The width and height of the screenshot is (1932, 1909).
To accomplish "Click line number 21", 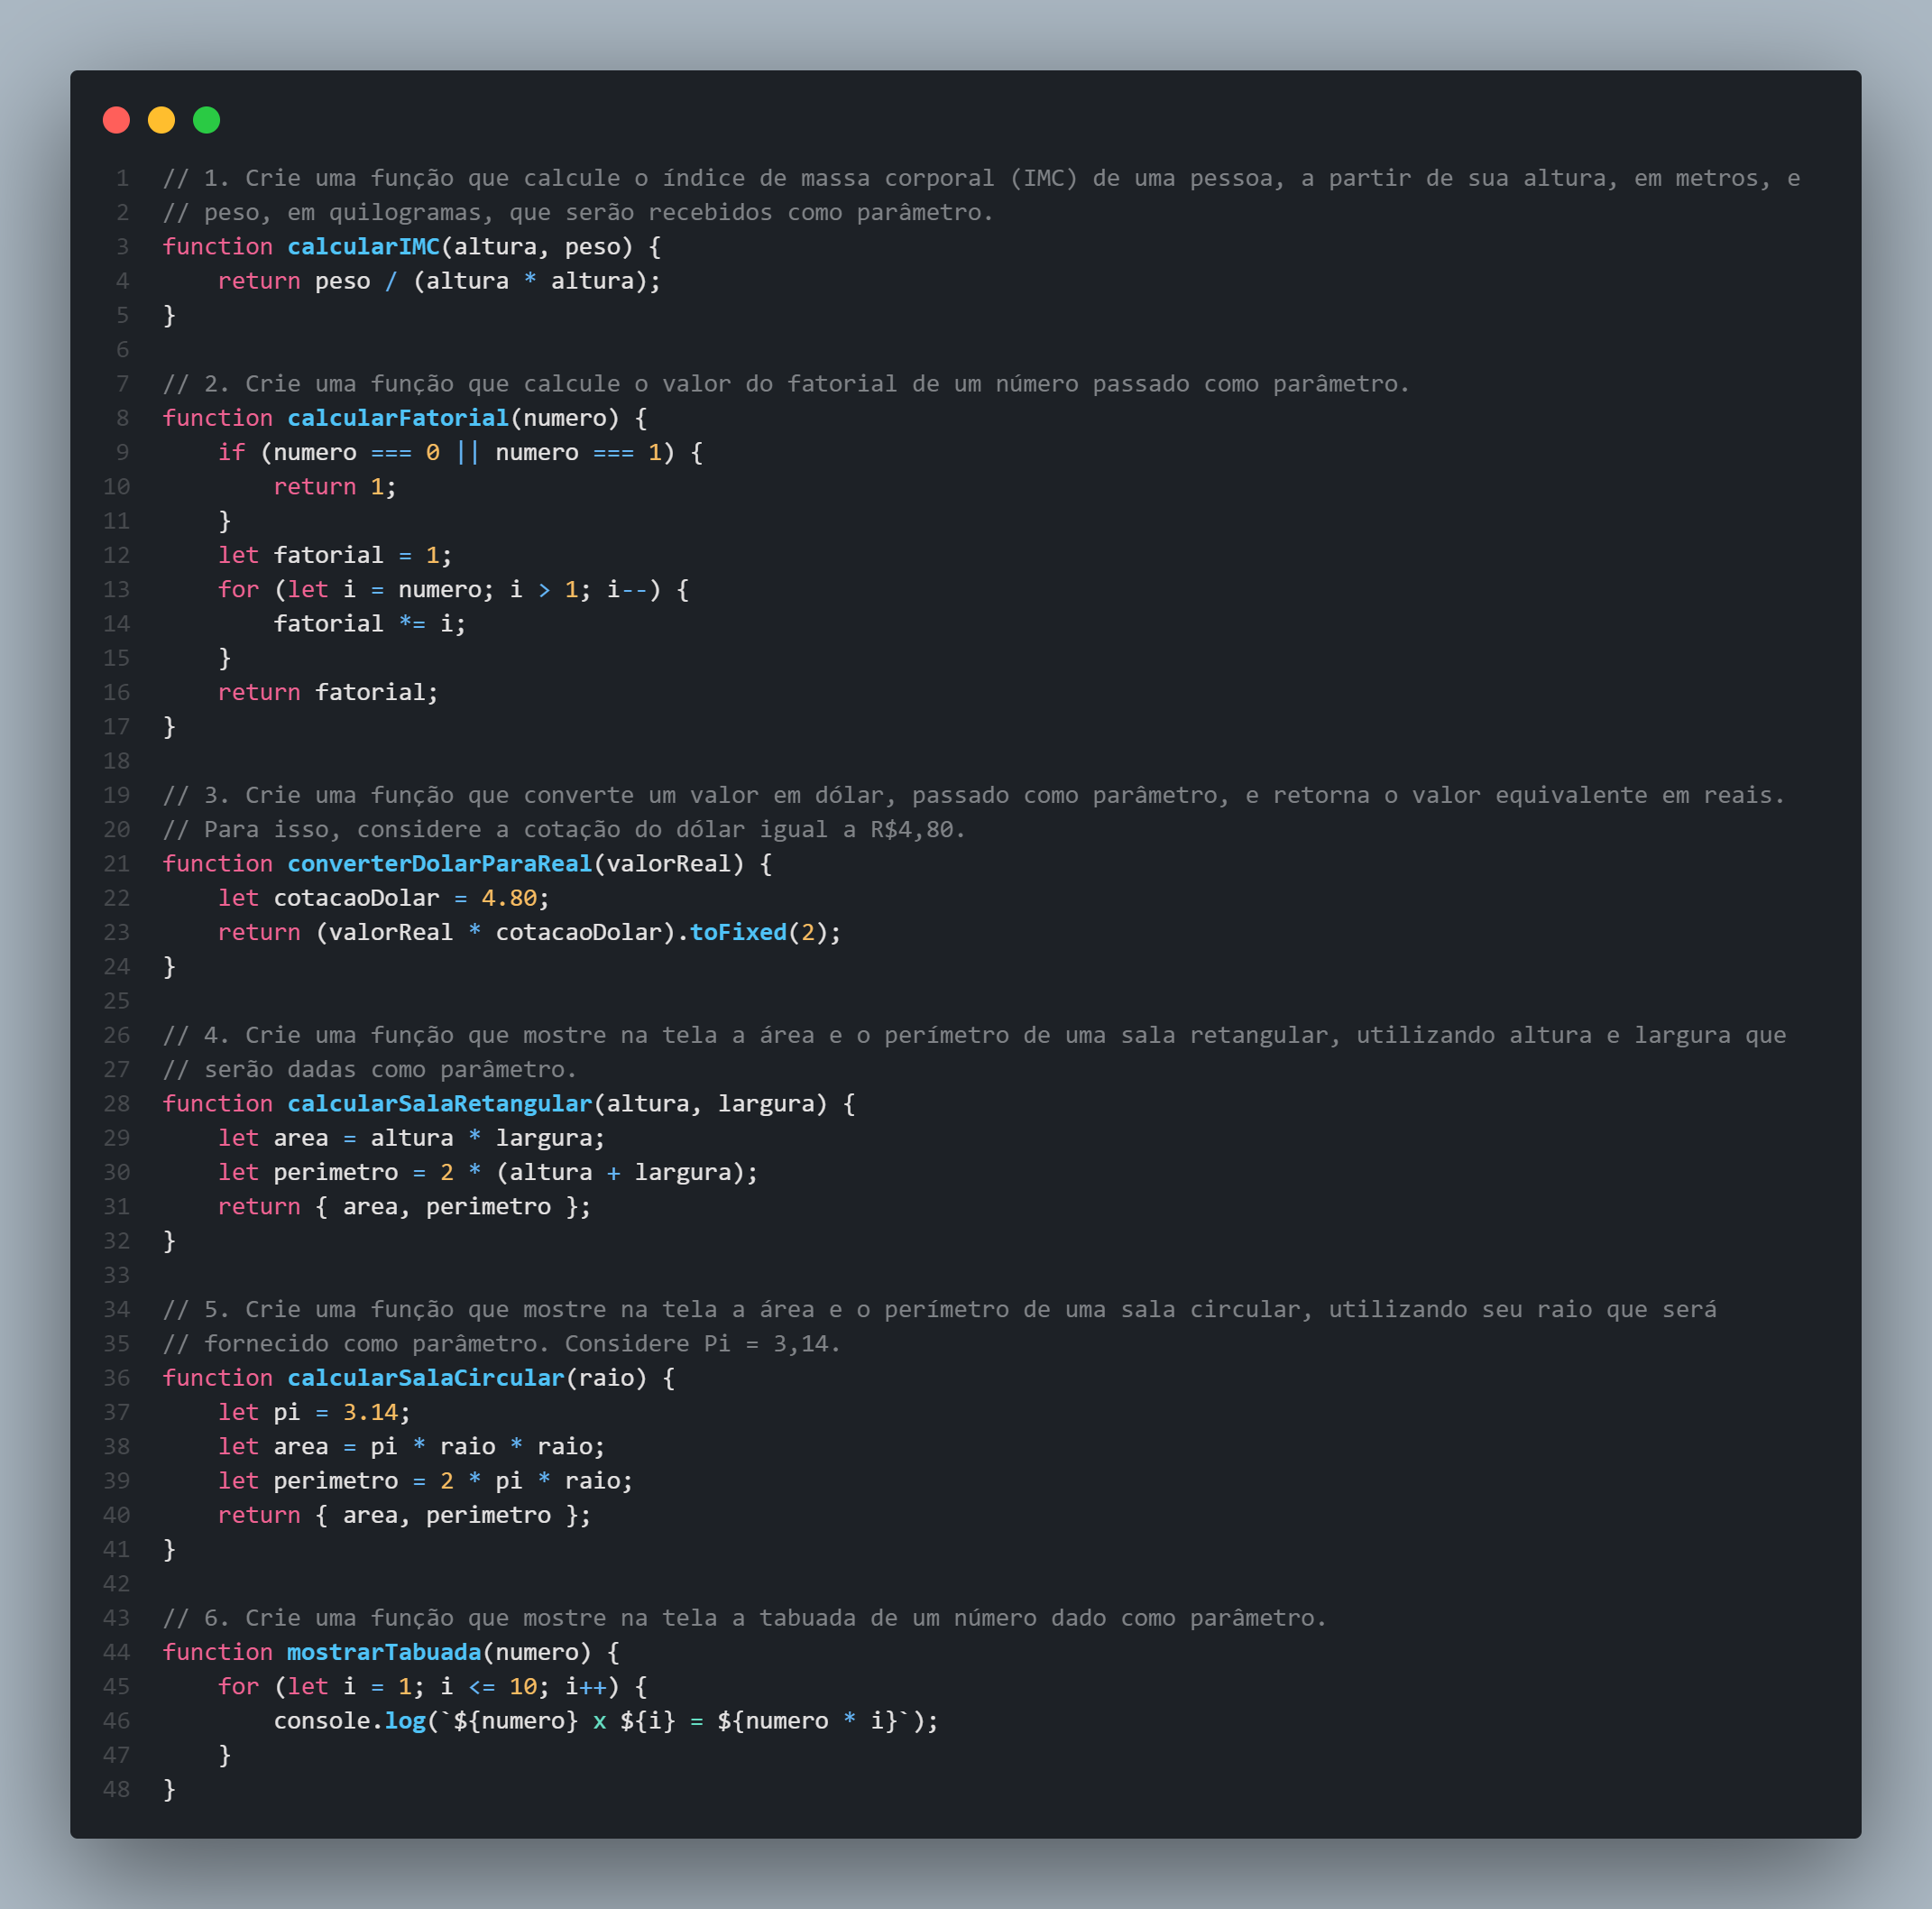I will coord(116,864).
